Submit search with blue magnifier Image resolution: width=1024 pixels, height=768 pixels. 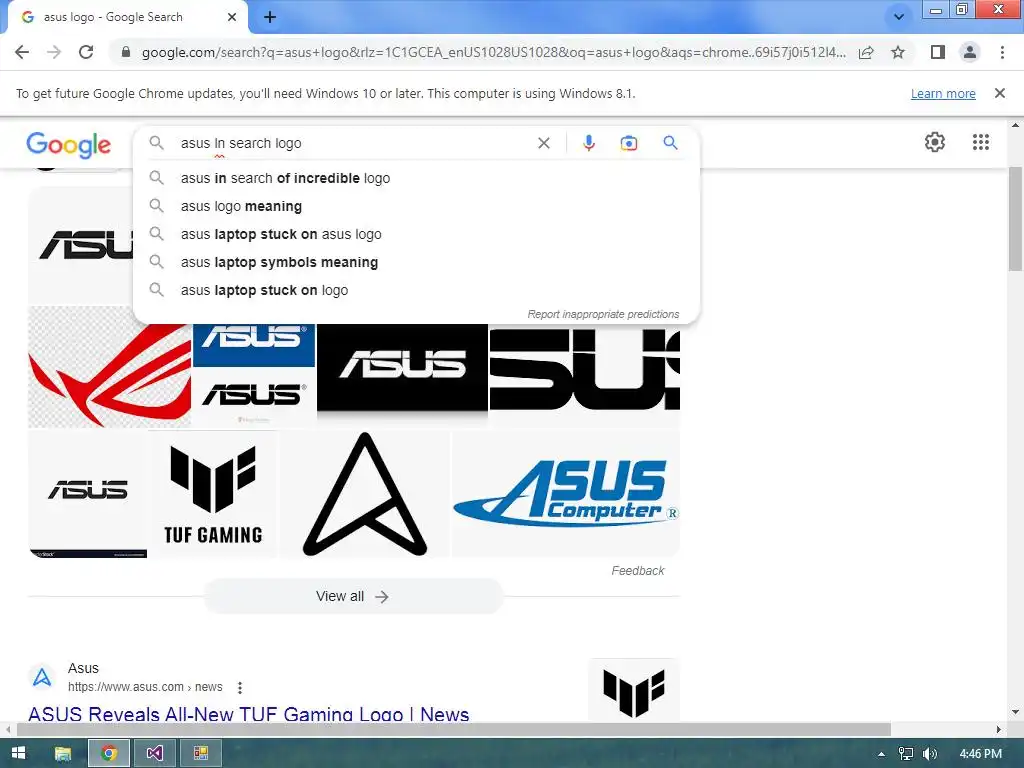tap(671, 142)
